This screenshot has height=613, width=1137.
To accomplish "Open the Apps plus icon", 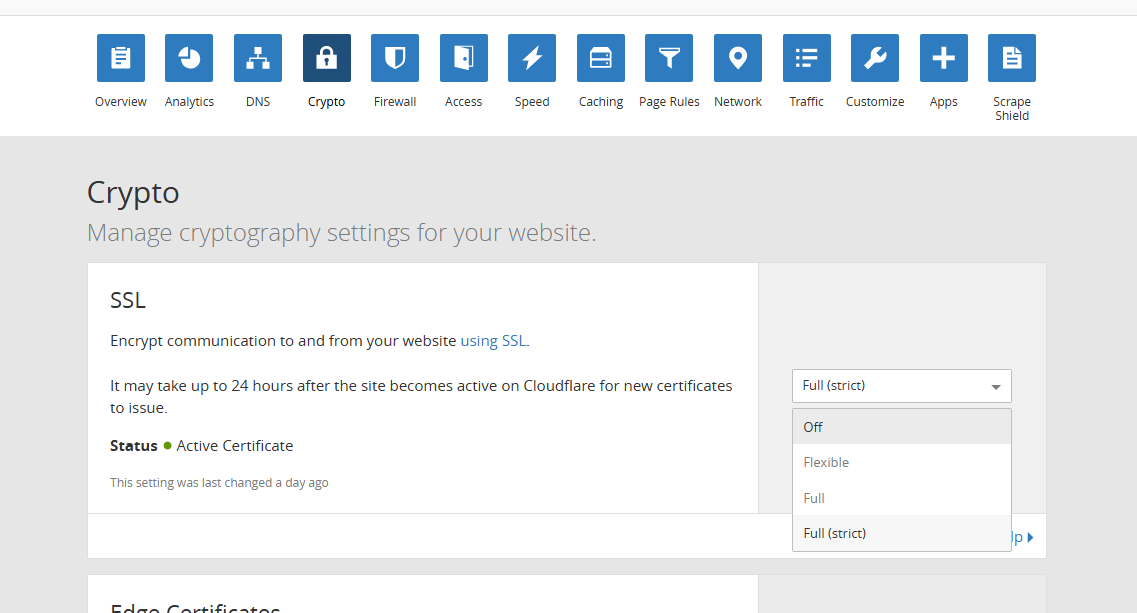I will coord(944,58).
